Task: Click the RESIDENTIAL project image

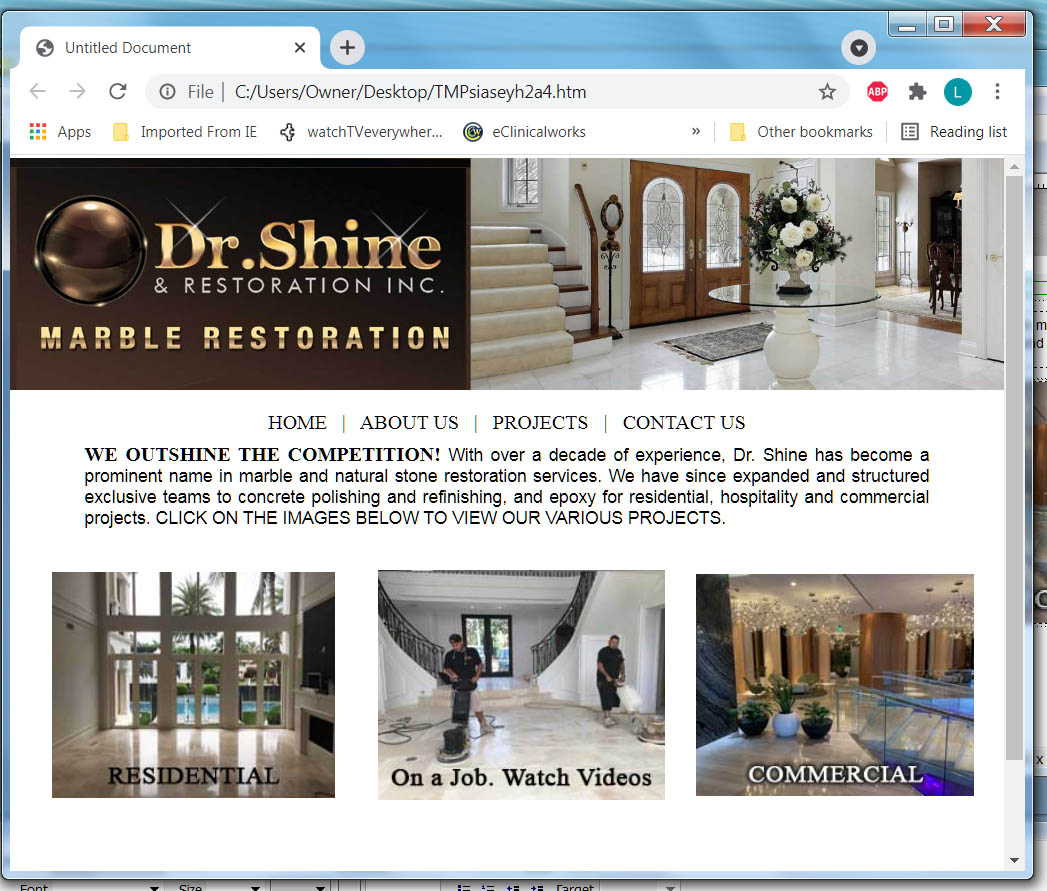Action: [x=194, y=685]
